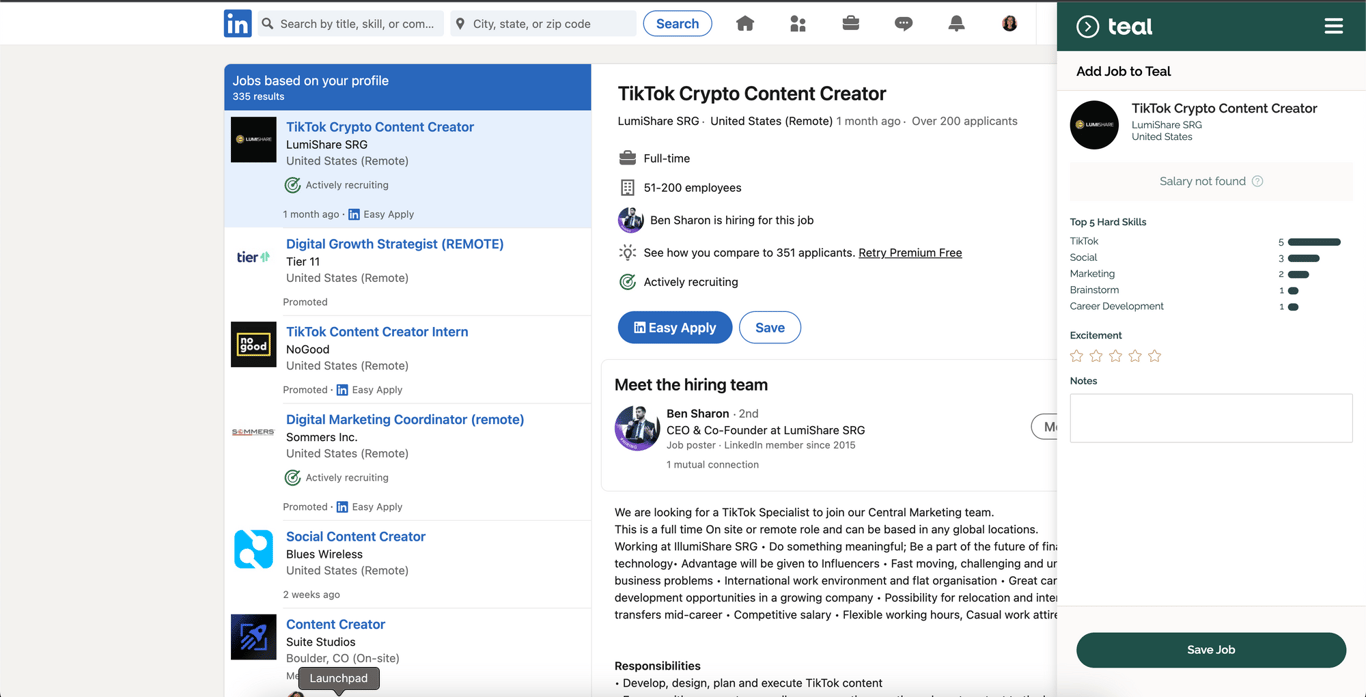The image size is (1366, 697).
Task: Click the Launchpad tooltip label
Action: (338, 678)
